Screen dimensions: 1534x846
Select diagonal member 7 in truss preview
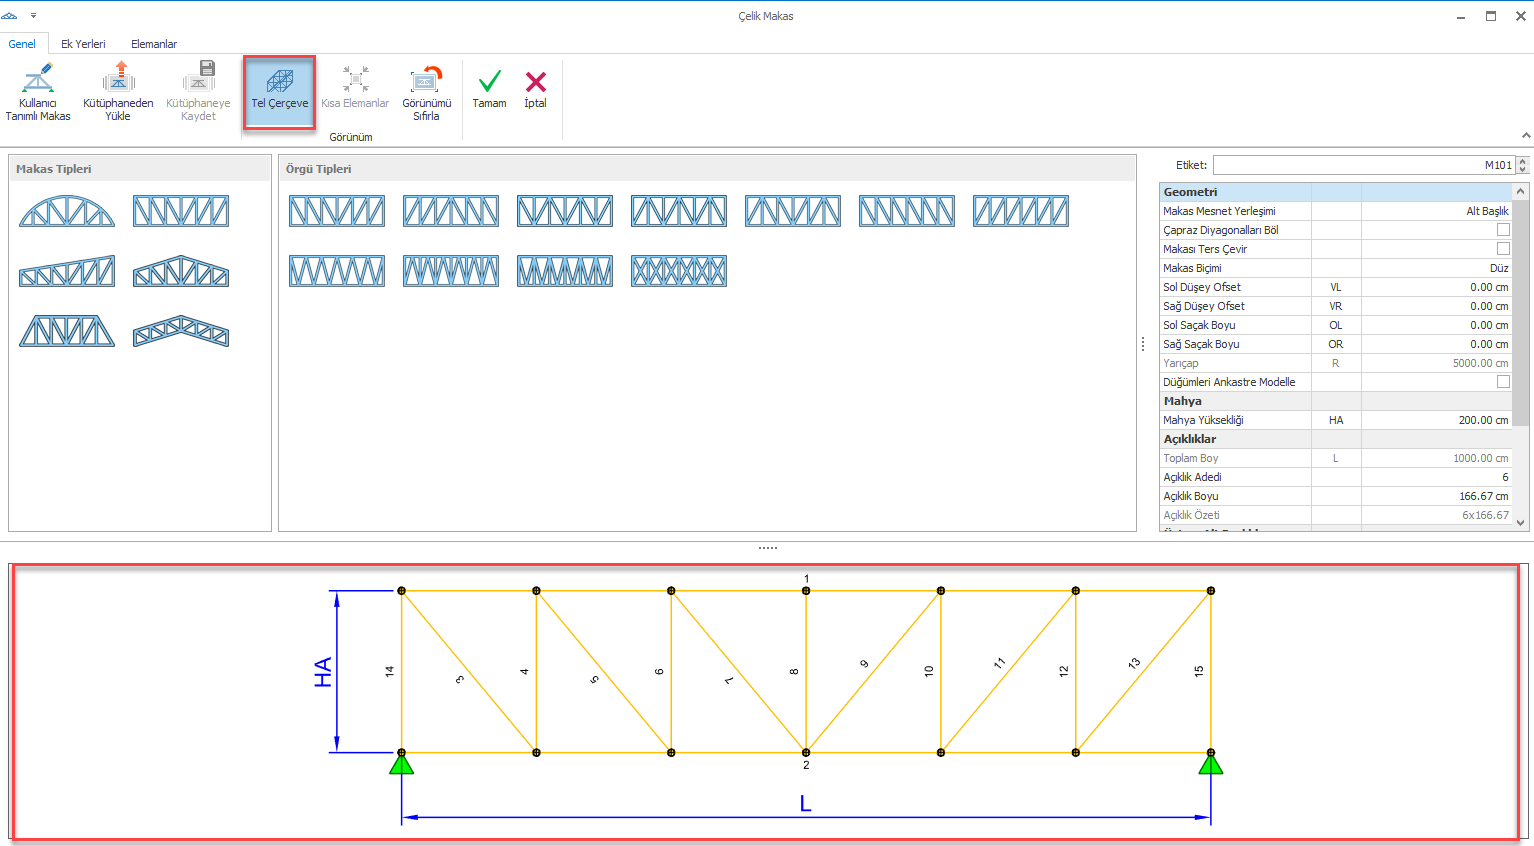[x=738, y=671]
